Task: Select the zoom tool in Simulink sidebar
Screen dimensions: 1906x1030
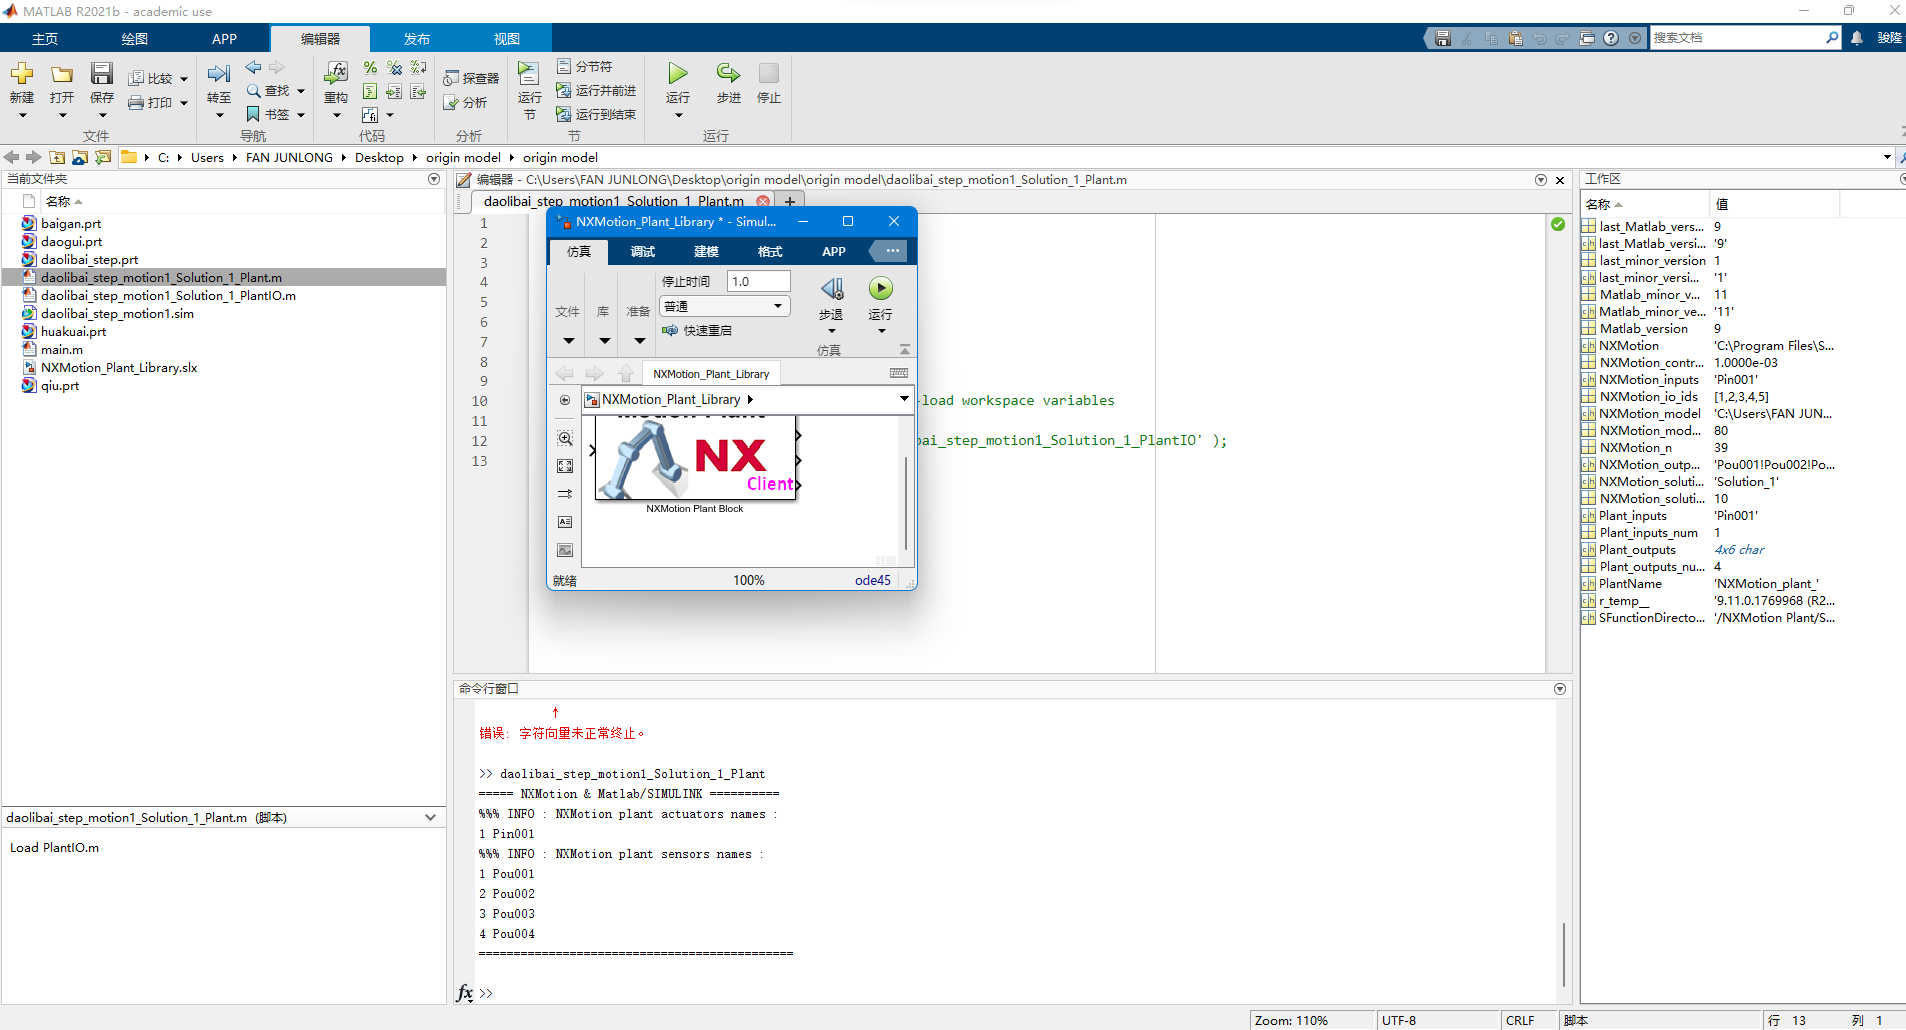Action: pyautogui.click(x=565, y=438)
